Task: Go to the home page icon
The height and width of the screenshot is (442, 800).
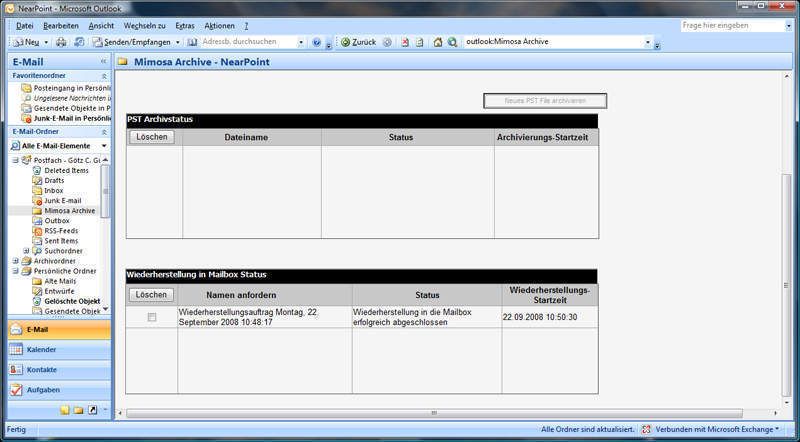Action: click(x=438, y=42)
